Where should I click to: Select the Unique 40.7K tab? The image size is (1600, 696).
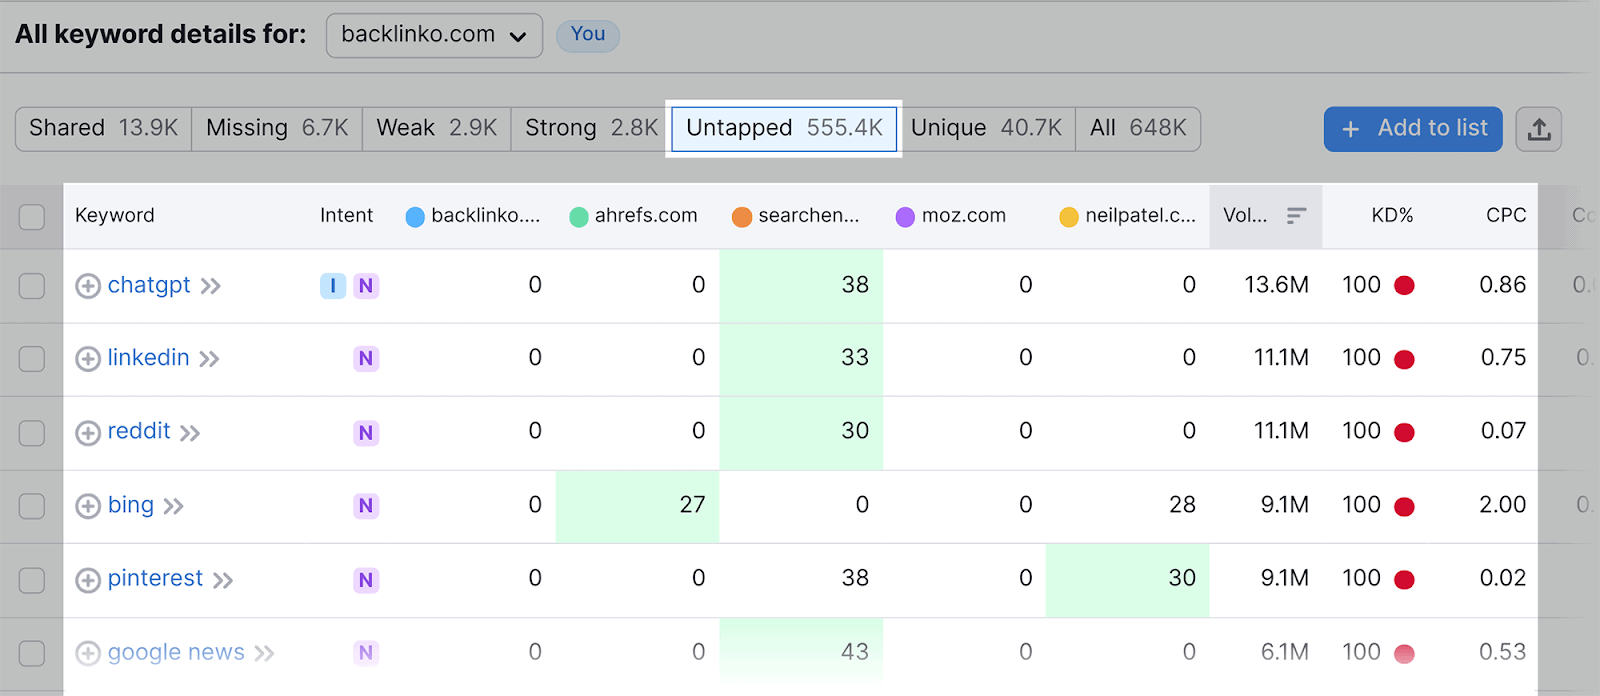(x=986, y=129)
